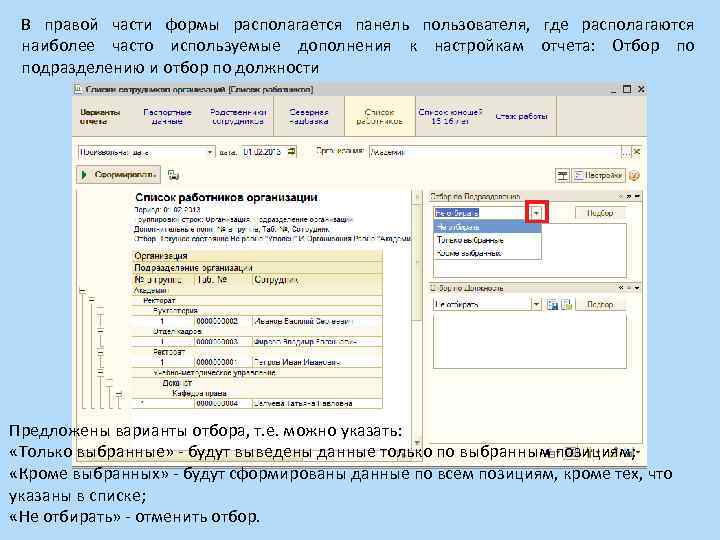Click the Сформировать button
720x540 pixels.
(x=118, y=175)
